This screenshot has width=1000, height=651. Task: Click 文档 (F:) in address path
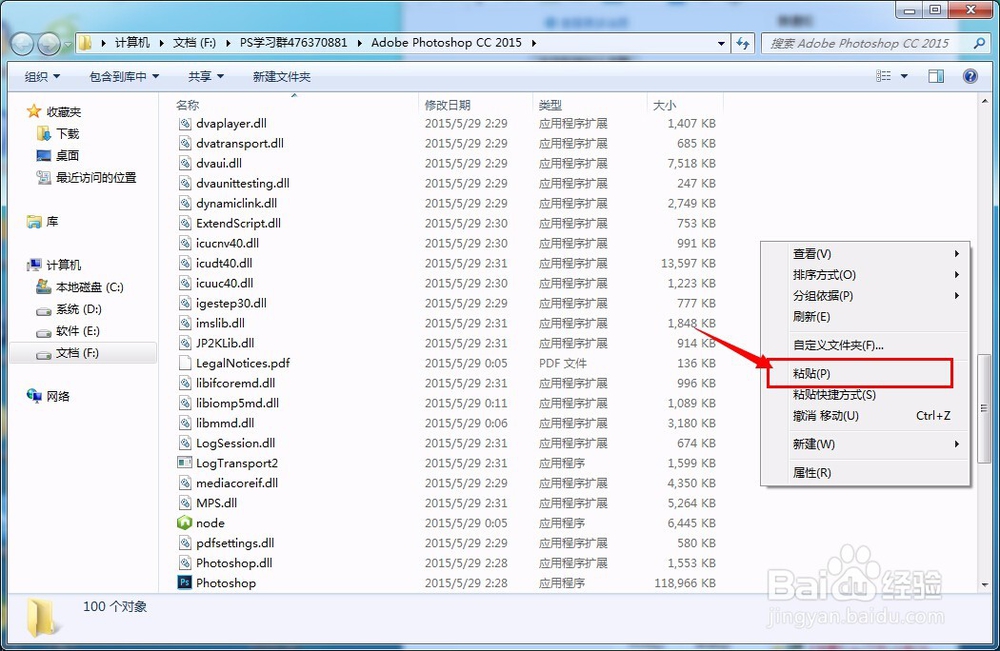(194, 43)
